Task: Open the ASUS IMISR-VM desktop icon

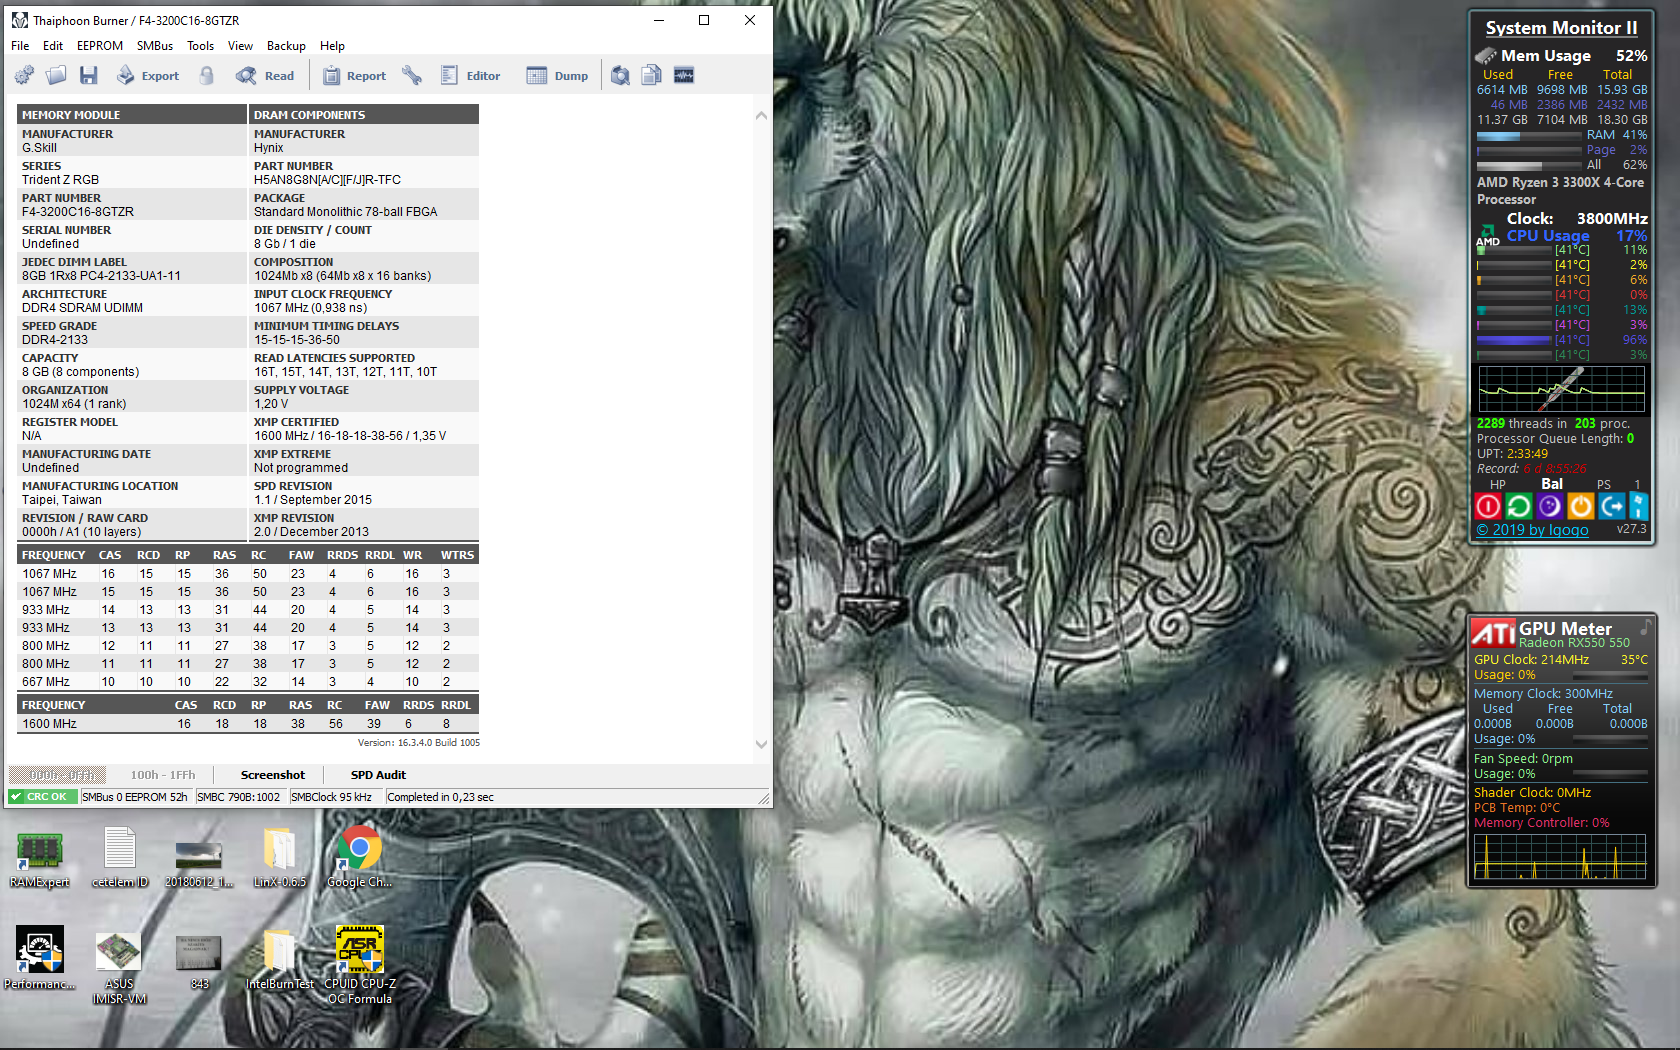Action: point(119,967)
